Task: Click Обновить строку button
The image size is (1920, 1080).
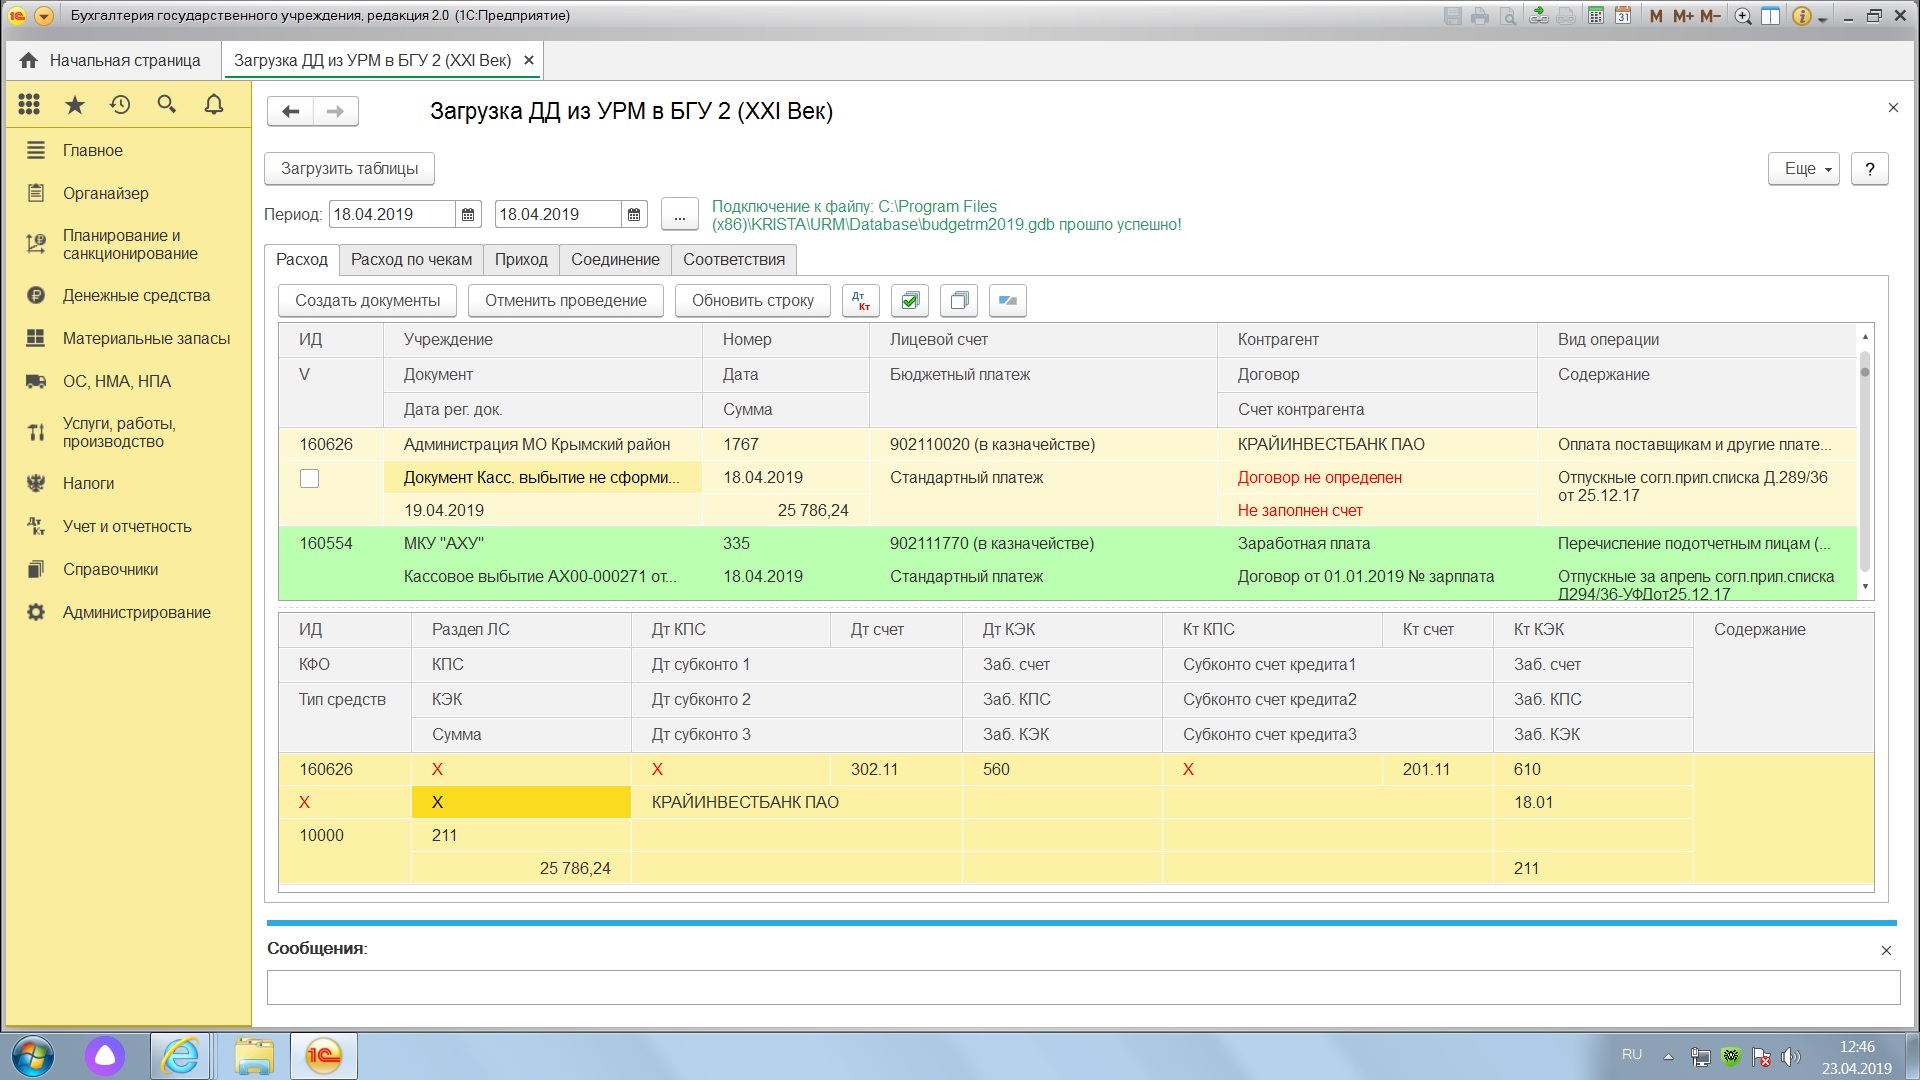Action: pos(752,300)
